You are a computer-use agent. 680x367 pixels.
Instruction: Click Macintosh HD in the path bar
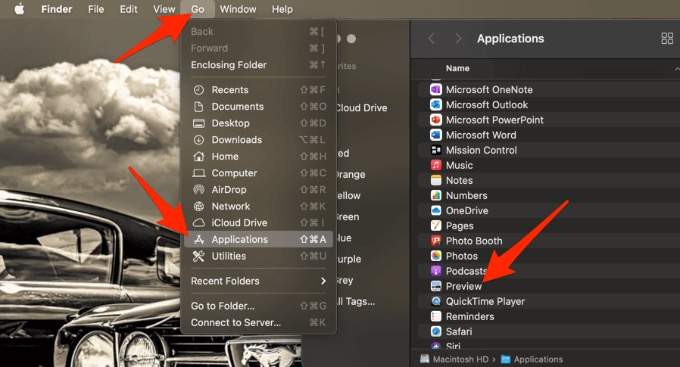pyautogui.click(x=454, y=359)
